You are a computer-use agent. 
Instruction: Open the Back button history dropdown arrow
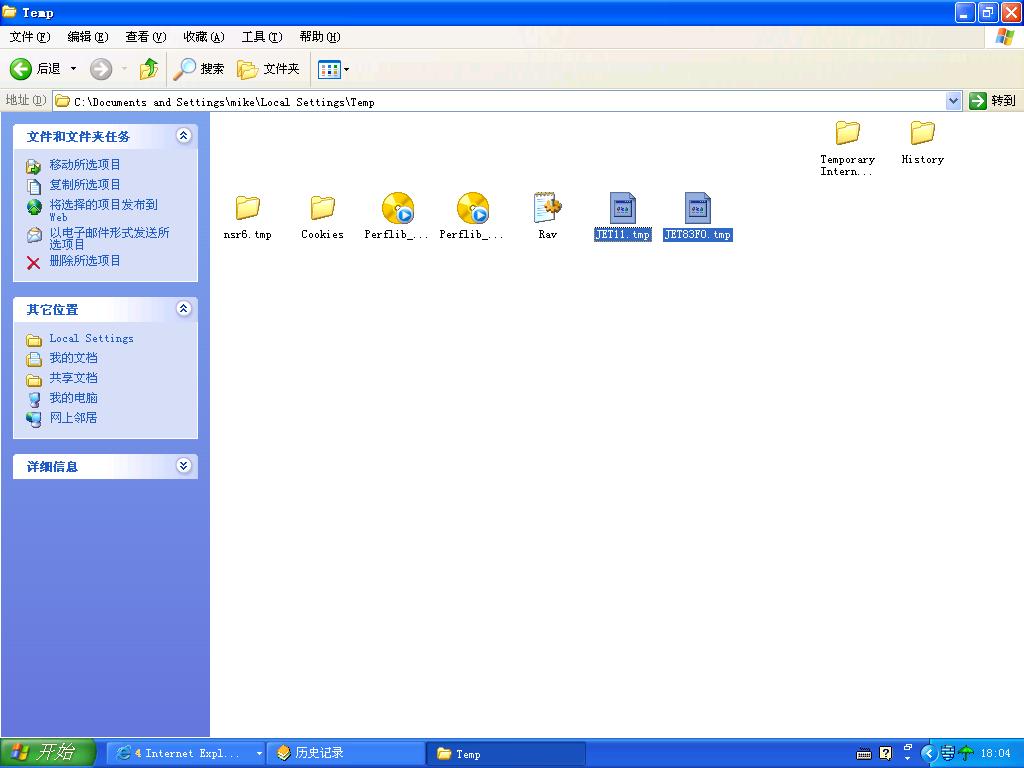(x=73, y=69)
